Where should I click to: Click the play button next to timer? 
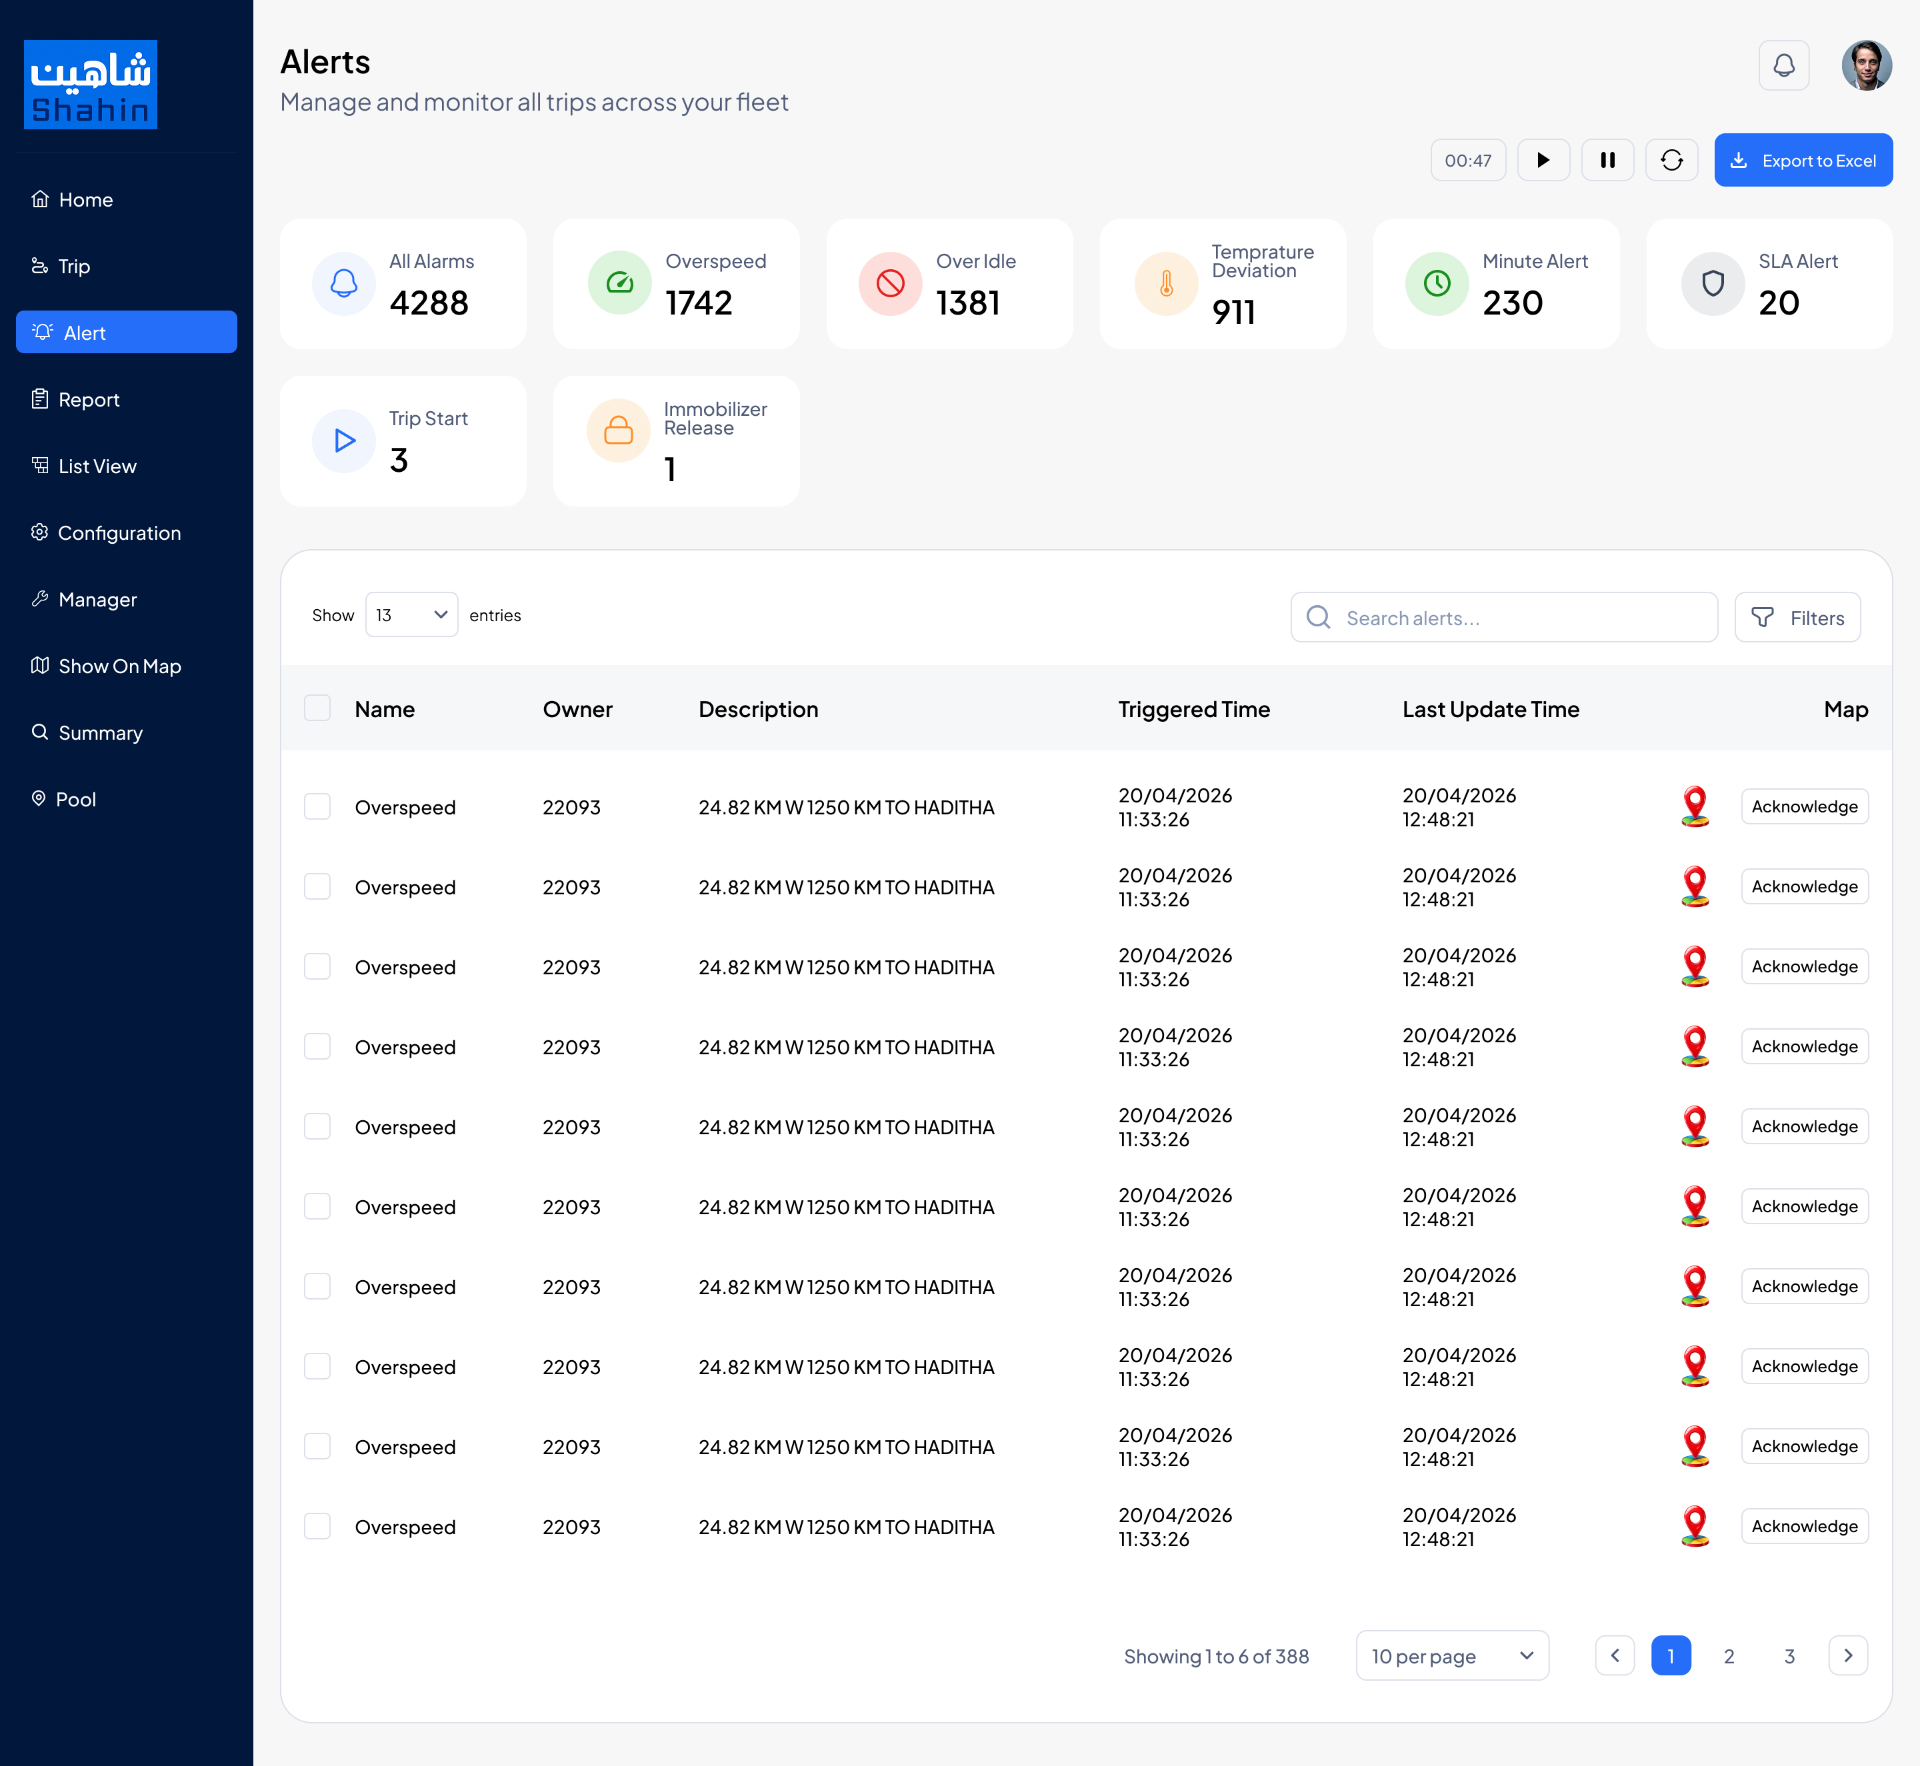tap(1543, 160)
